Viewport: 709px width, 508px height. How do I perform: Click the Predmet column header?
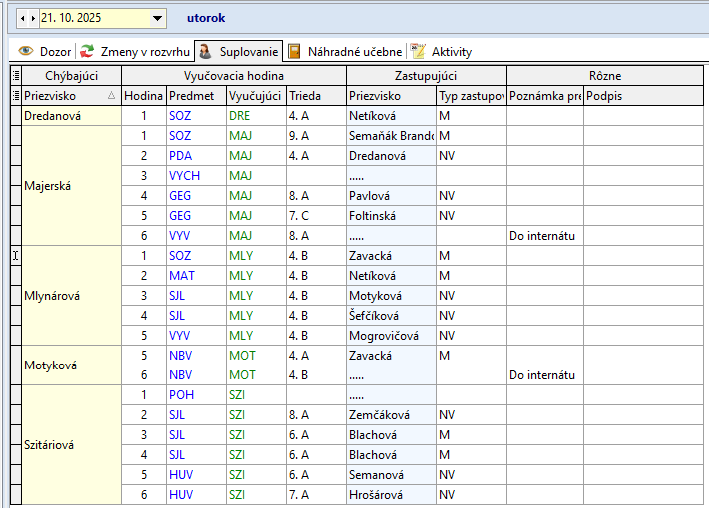click(195, 96)
